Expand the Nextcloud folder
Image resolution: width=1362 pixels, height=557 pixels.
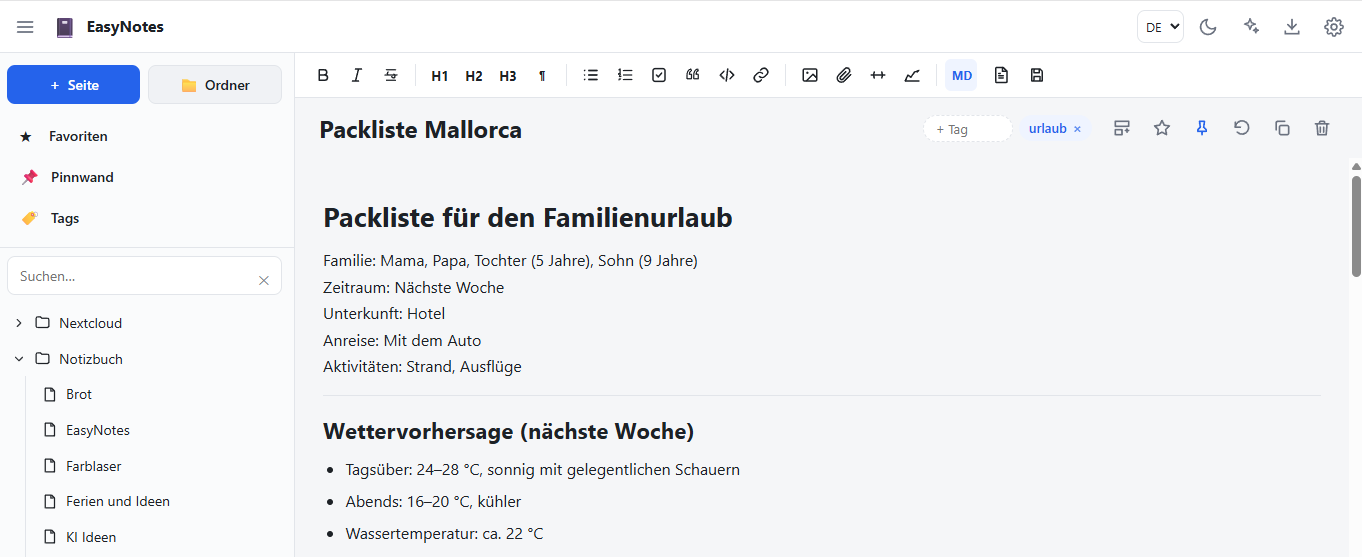19,323
